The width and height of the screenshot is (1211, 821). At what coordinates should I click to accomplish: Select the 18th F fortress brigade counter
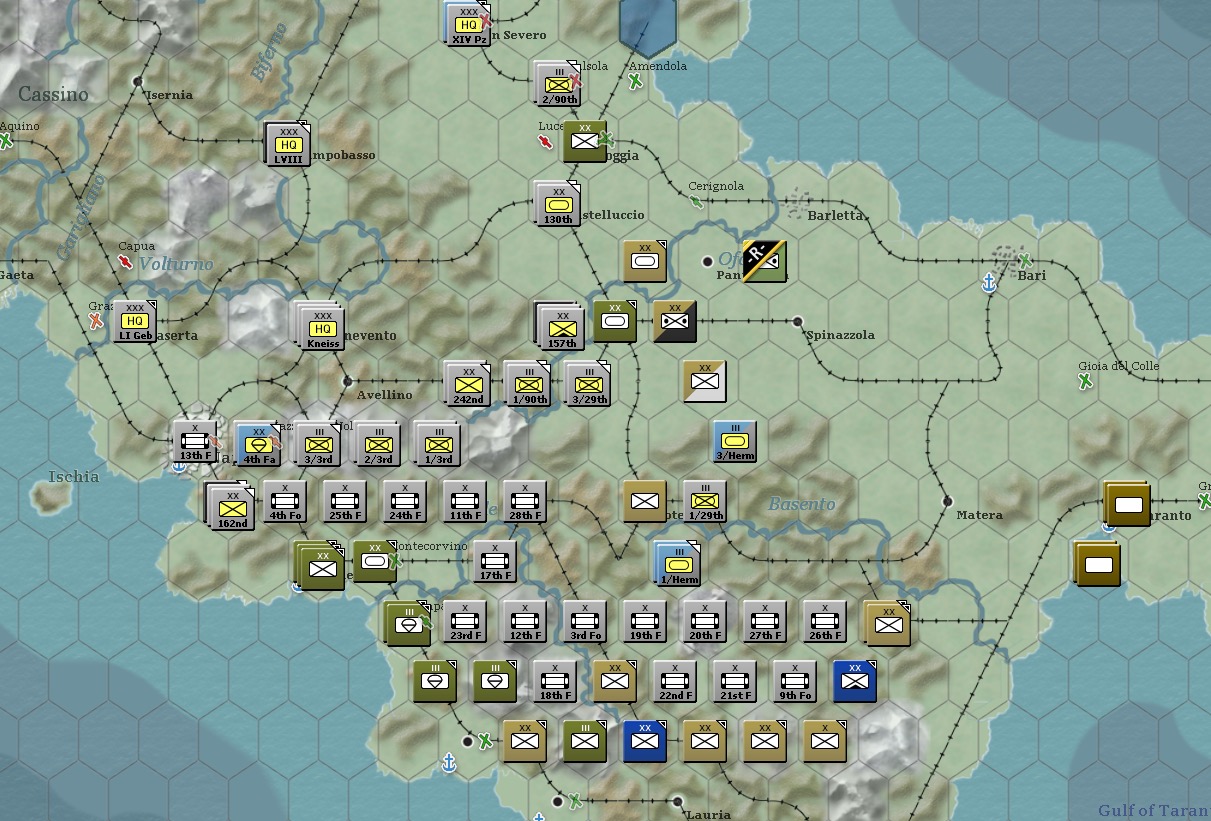point(556,682)
